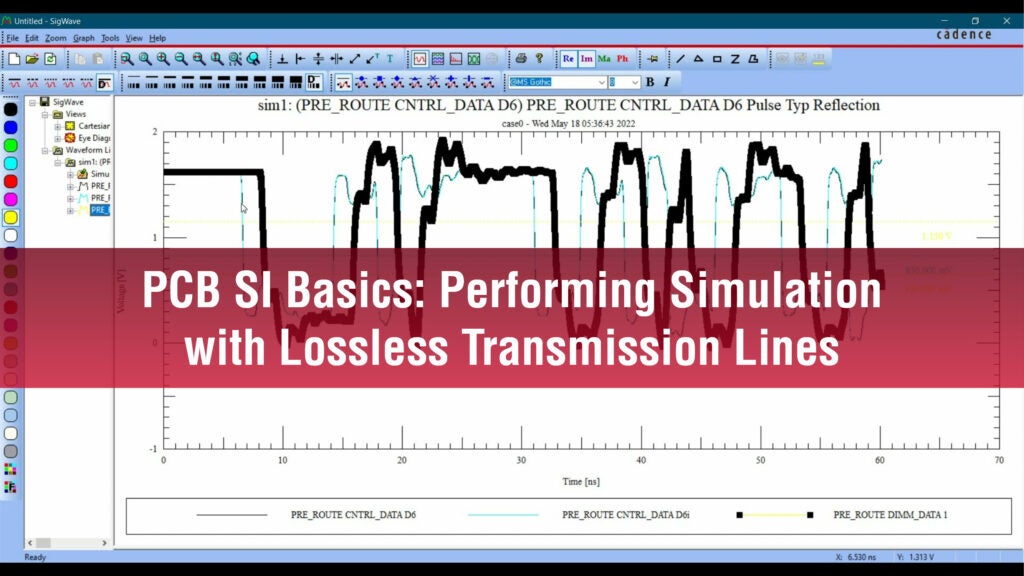Select the Zoom In magnifier tool

pyautogui.click(x=162, y=58)
